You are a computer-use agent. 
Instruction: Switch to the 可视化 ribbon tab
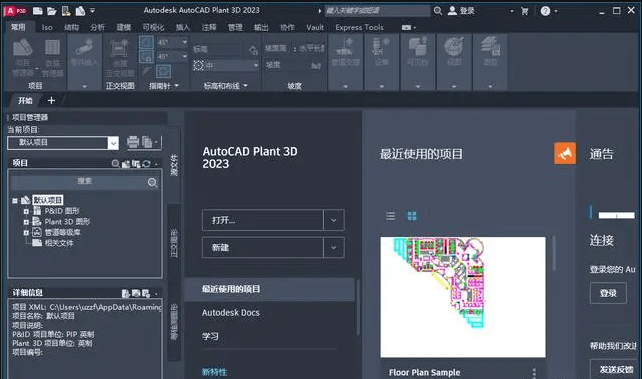click(x=153, y=27)
